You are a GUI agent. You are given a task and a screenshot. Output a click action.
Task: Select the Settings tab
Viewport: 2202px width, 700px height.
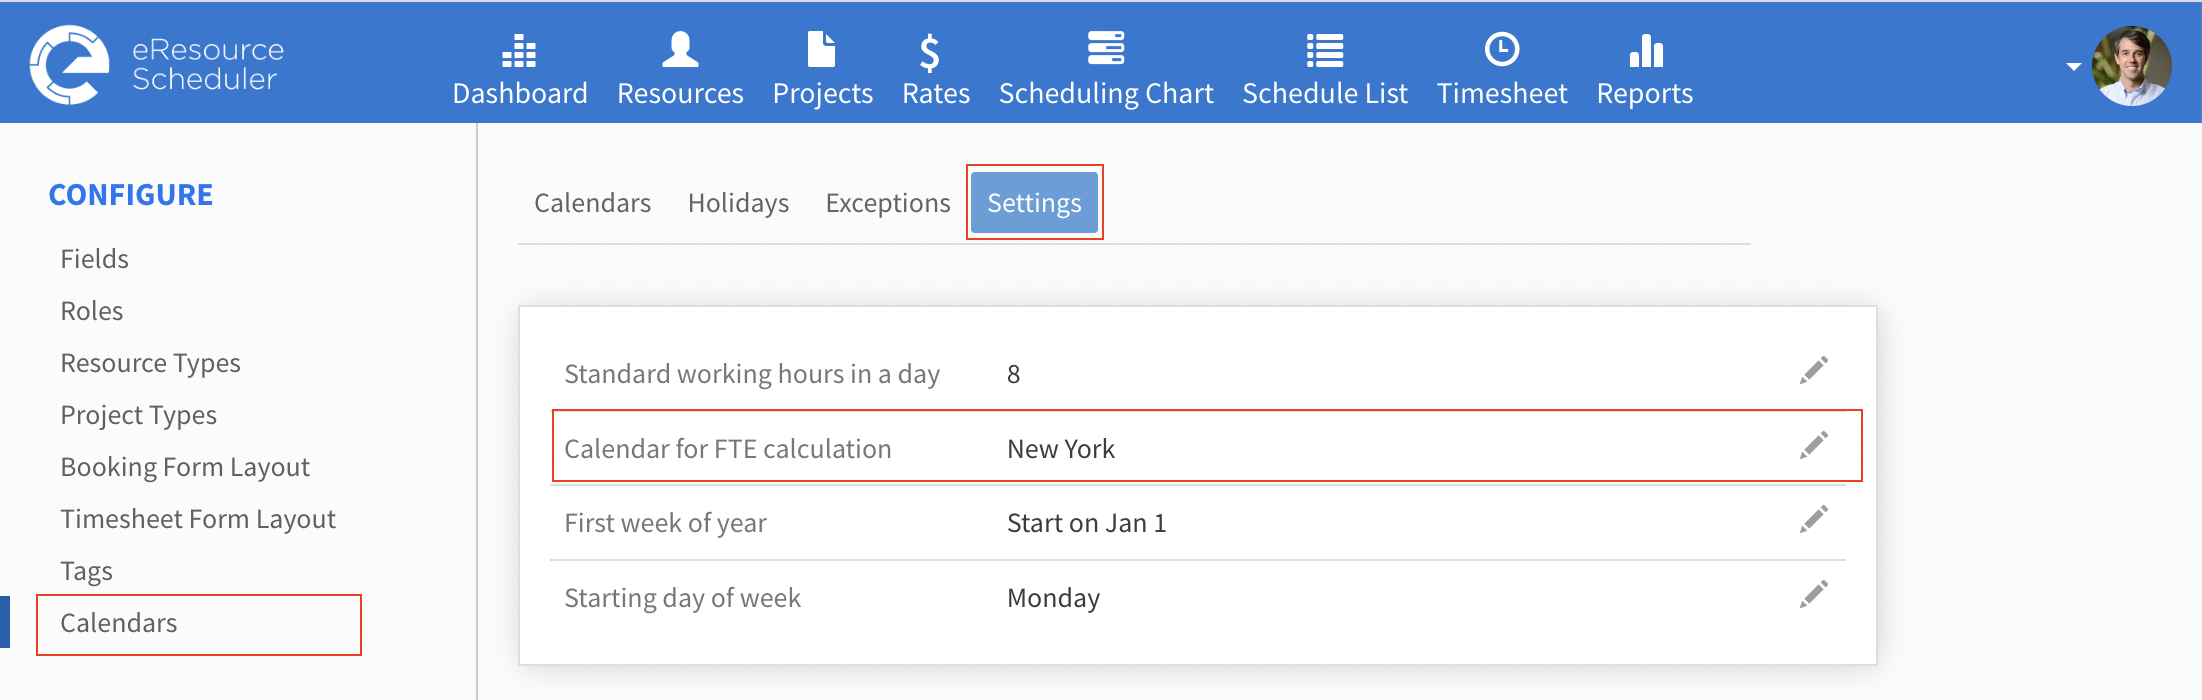coord(1034,203)
